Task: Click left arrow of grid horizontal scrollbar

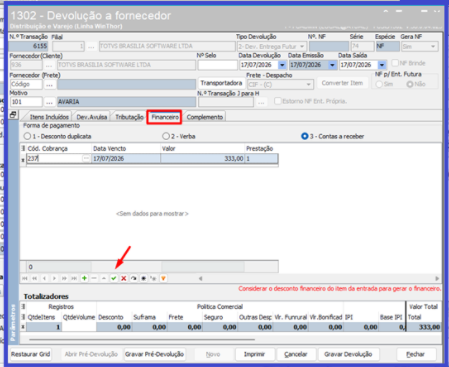Action: click(x=201, y=278)
